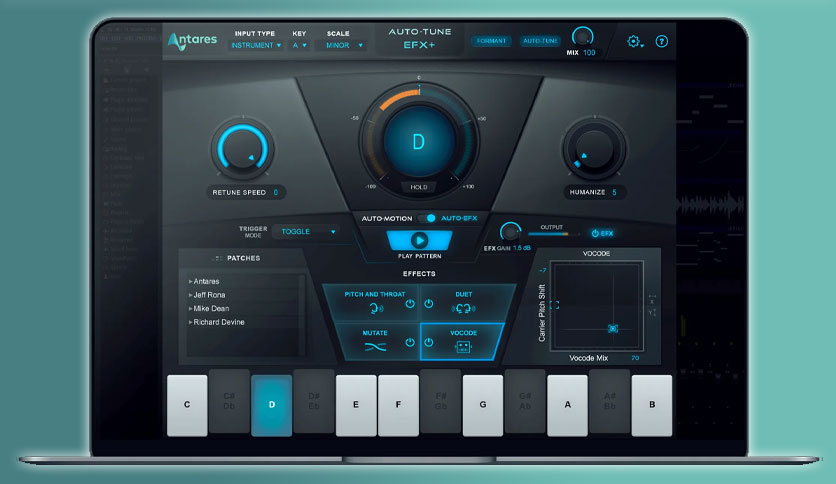Viewport: 836px width, 484px height.
Task: Click the A#/Bb black key
Action: [x=610, y=401]
